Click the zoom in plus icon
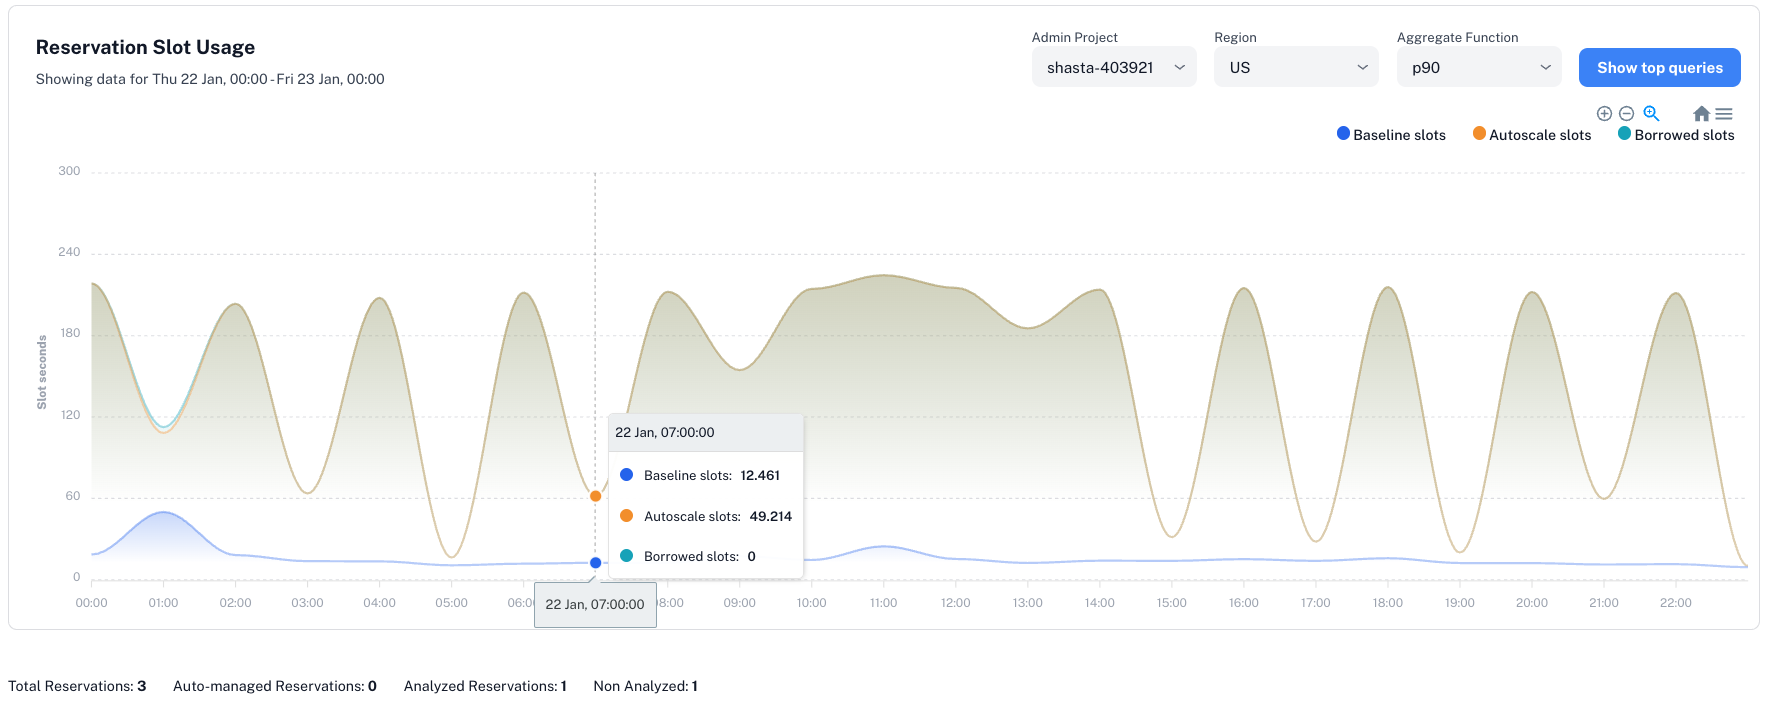This screenshot has height=719, width=1766. (x=1604, y=114)
